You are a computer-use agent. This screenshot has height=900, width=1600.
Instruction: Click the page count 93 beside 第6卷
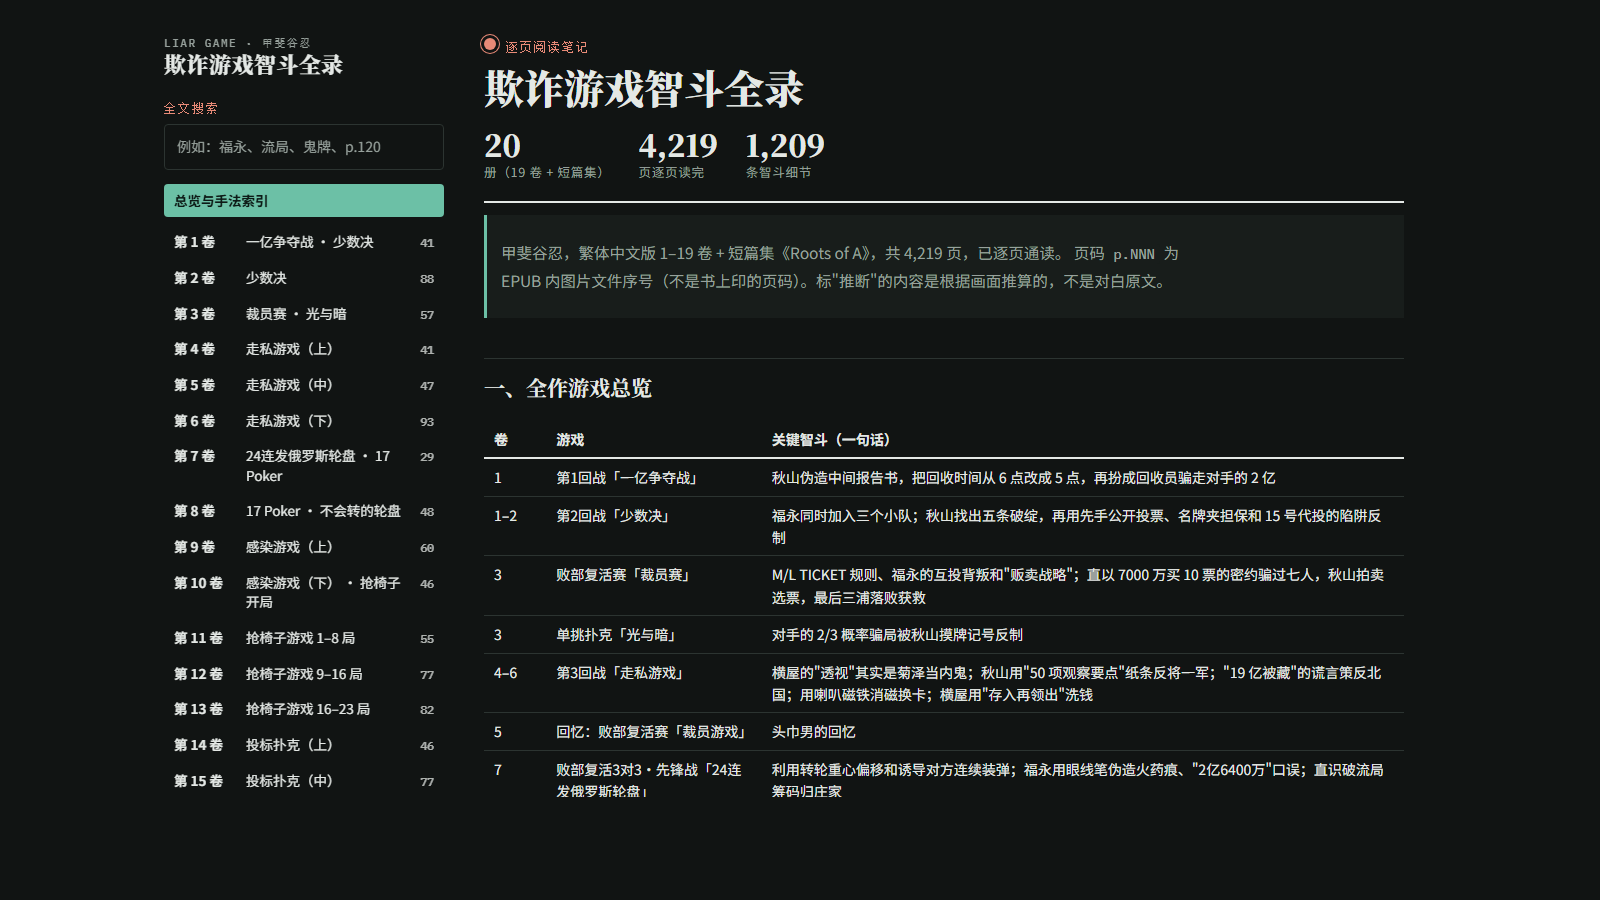pos(427,422)
